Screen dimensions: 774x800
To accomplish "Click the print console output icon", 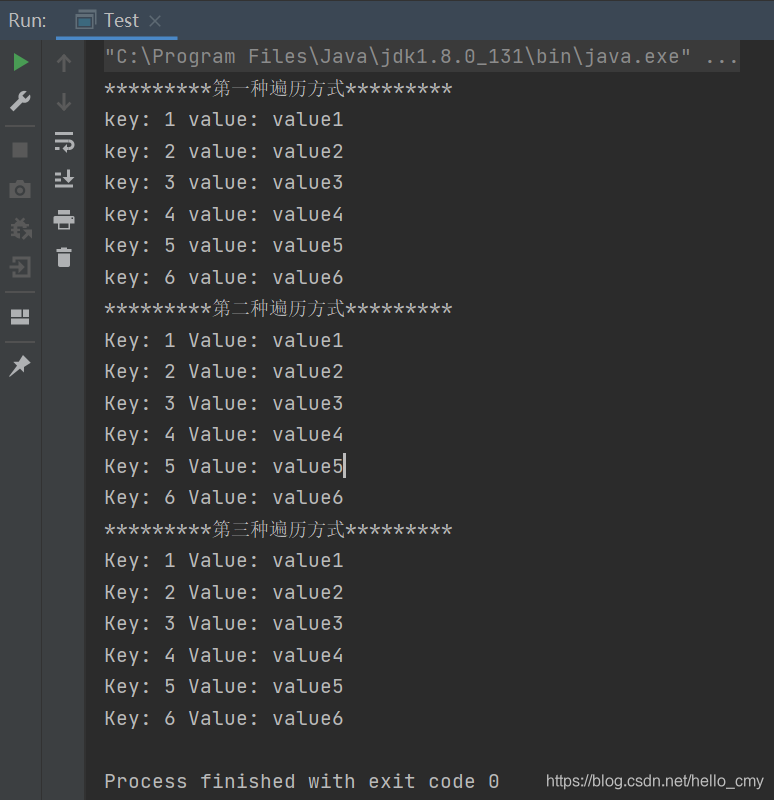I will tap(64, 219).
